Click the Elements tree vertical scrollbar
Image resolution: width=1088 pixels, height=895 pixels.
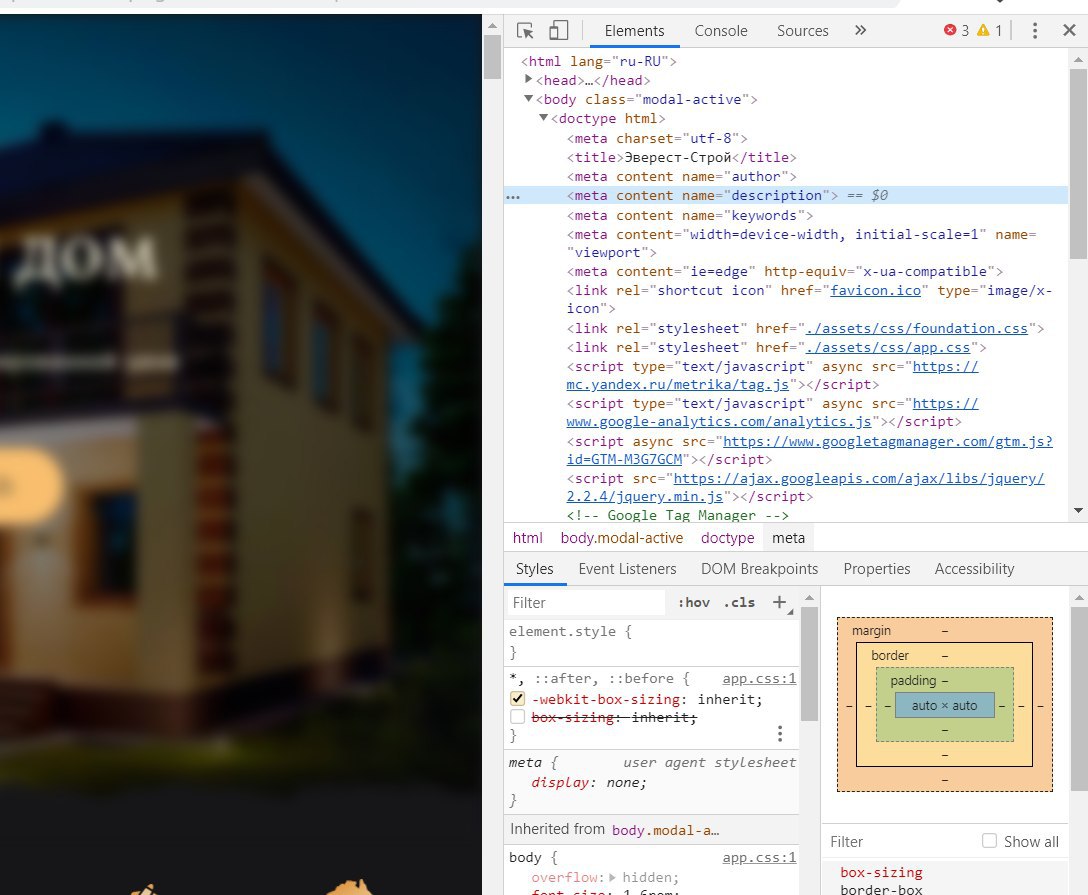tap(1078, 164)
